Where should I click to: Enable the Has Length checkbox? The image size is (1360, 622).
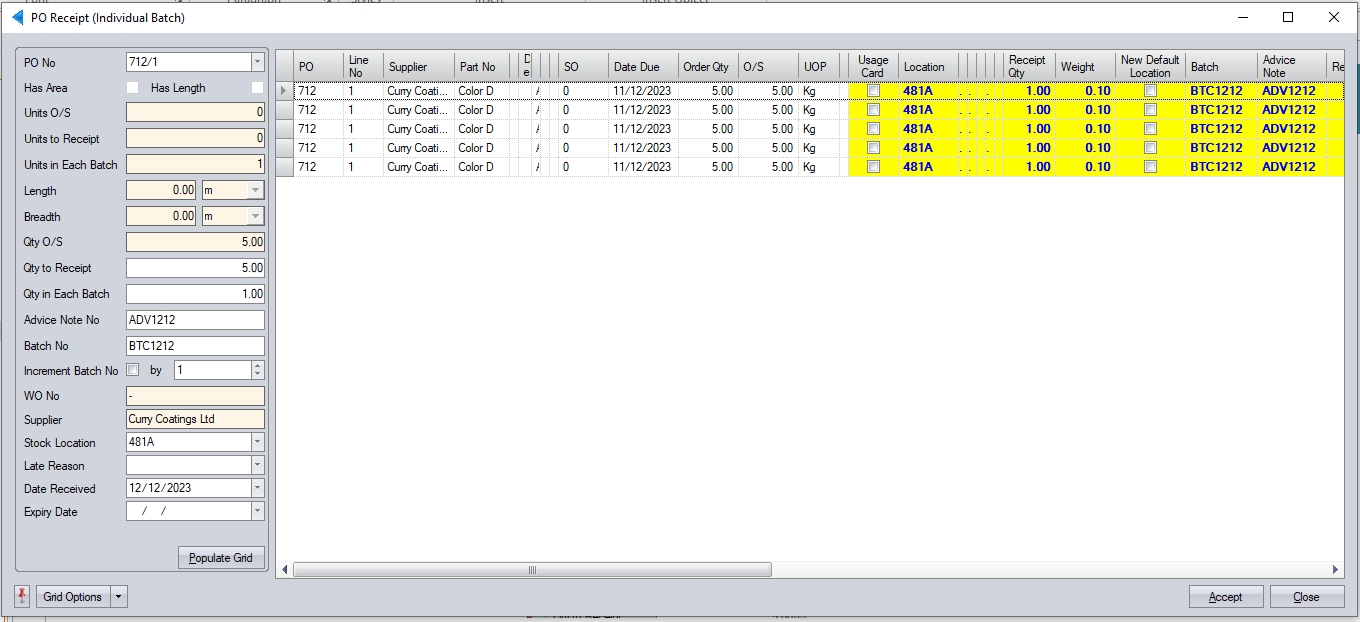(x=257, y=88)
